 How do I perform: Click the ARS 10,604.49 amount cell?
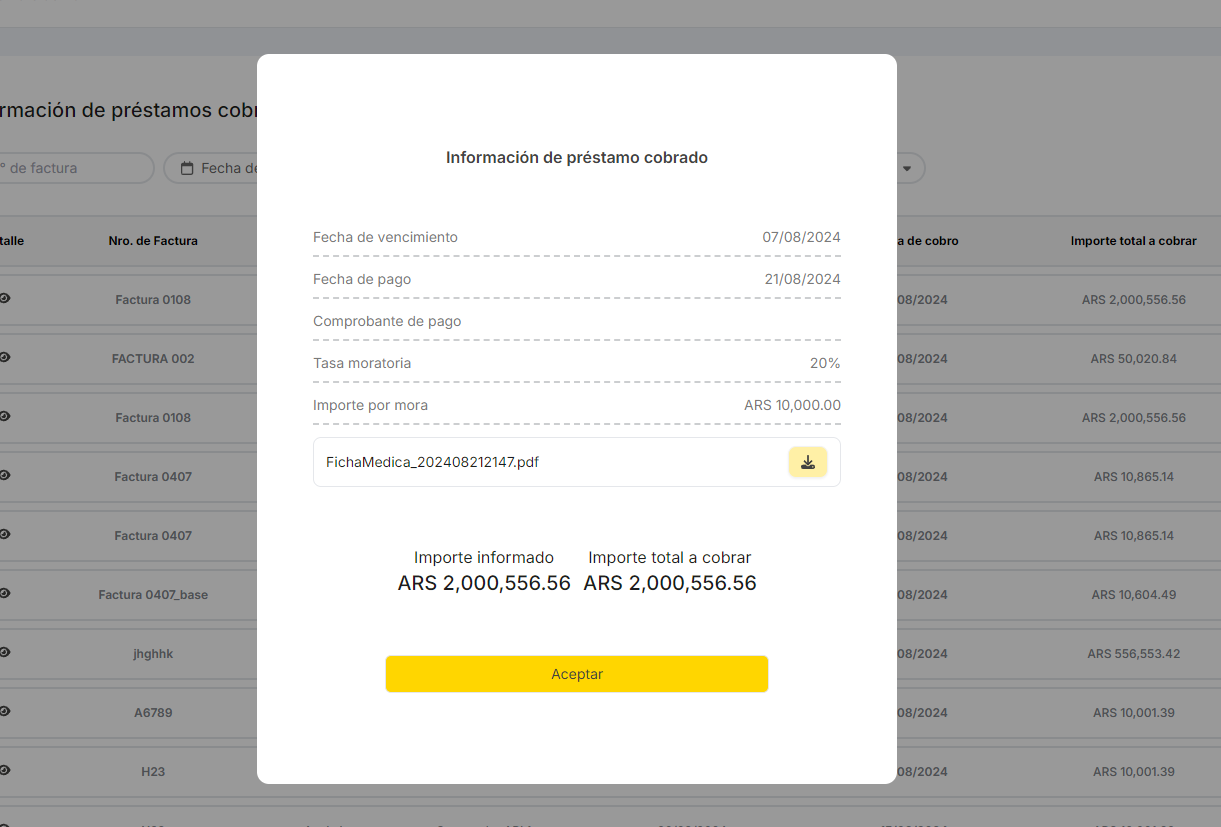[x=1133, y=595]
